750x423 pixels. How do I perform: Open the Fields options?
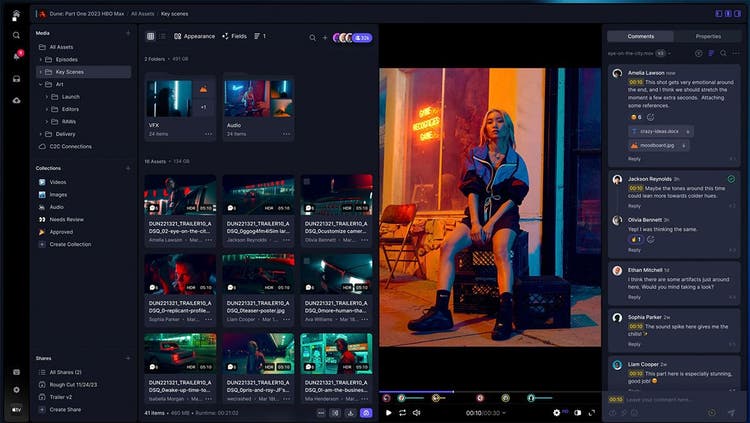234,36
